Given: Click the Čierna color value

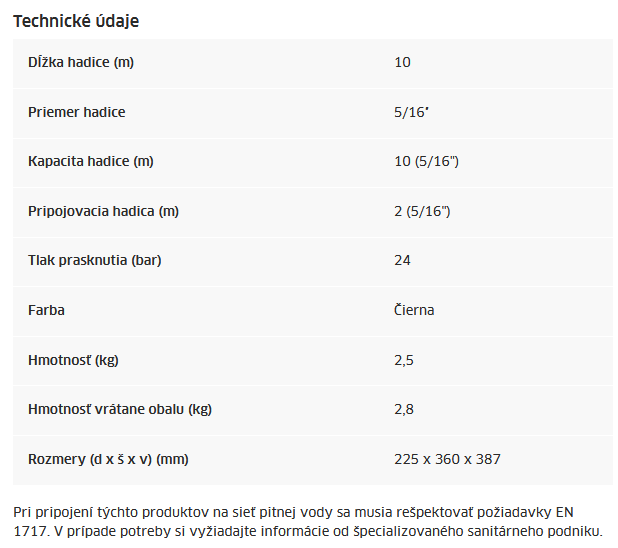Looking at the screenshot, I should [x=414, y=309].
